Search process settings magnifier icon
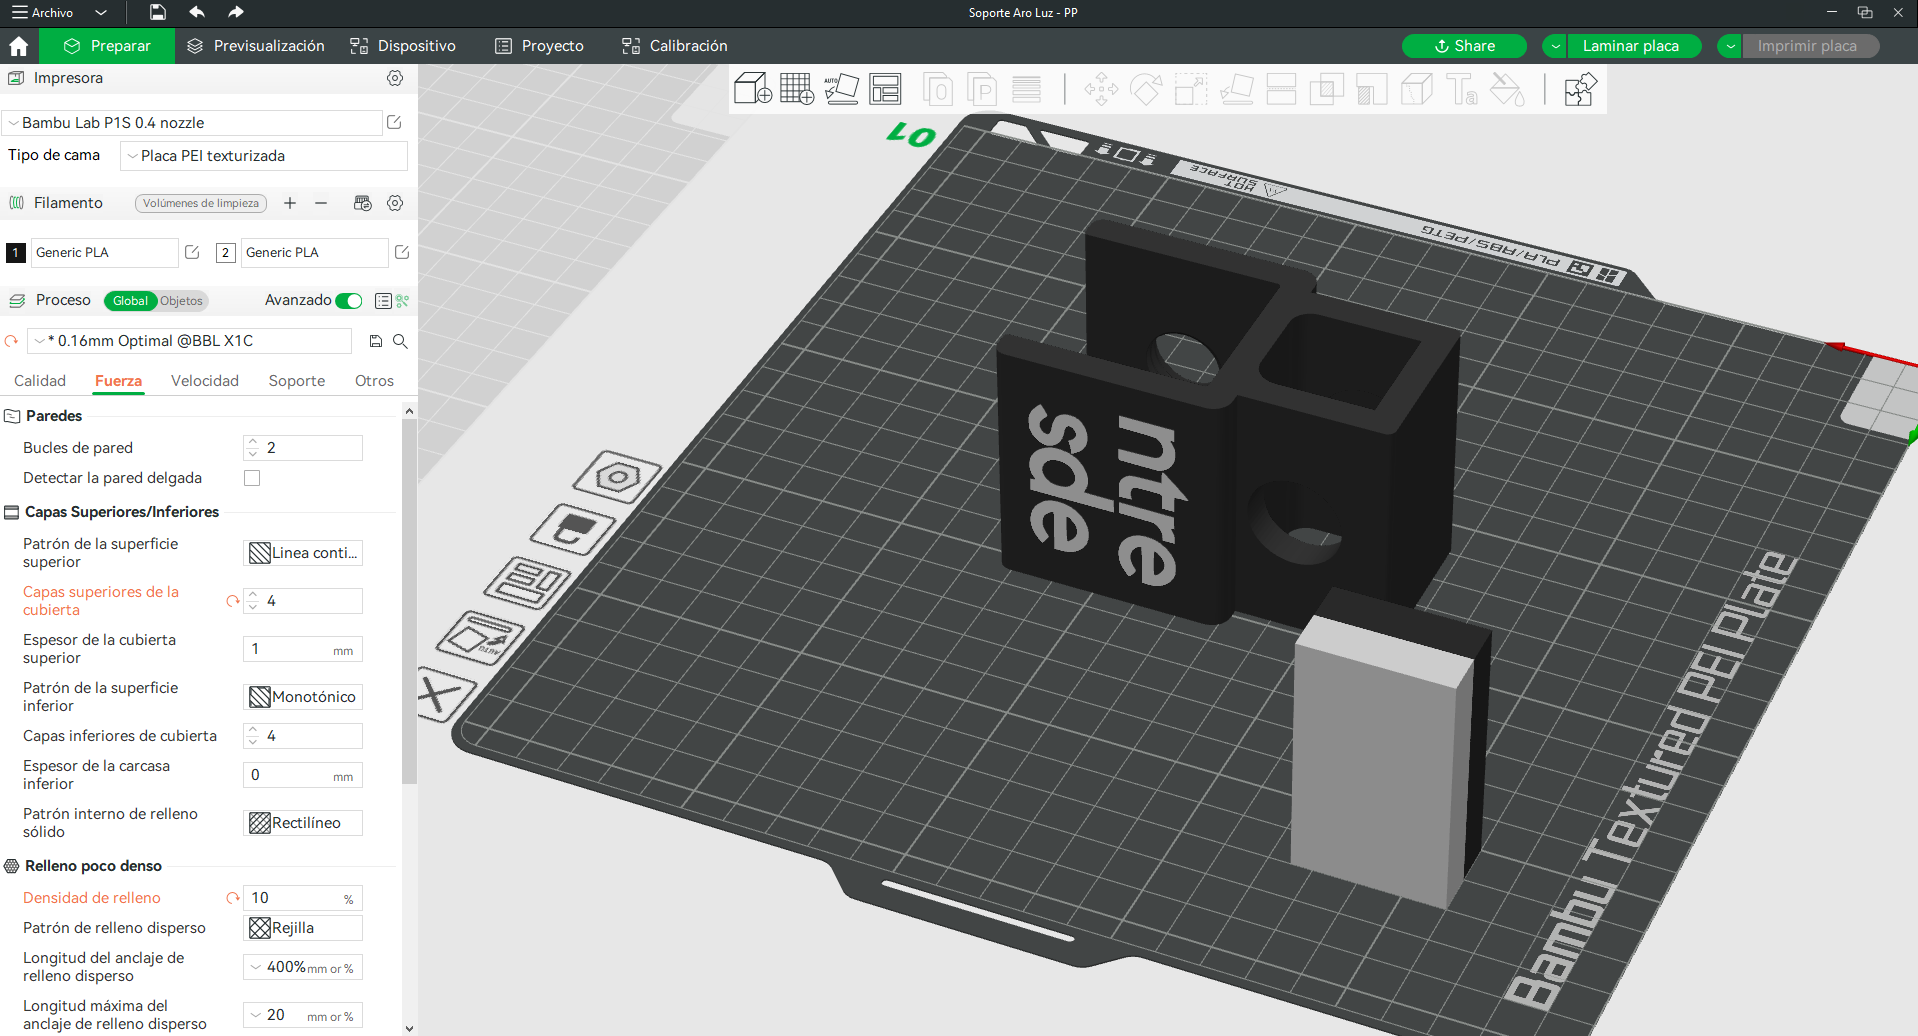Image resolution: width=1918 pixels, height=1036 pixels. click(x=400, y=341)
